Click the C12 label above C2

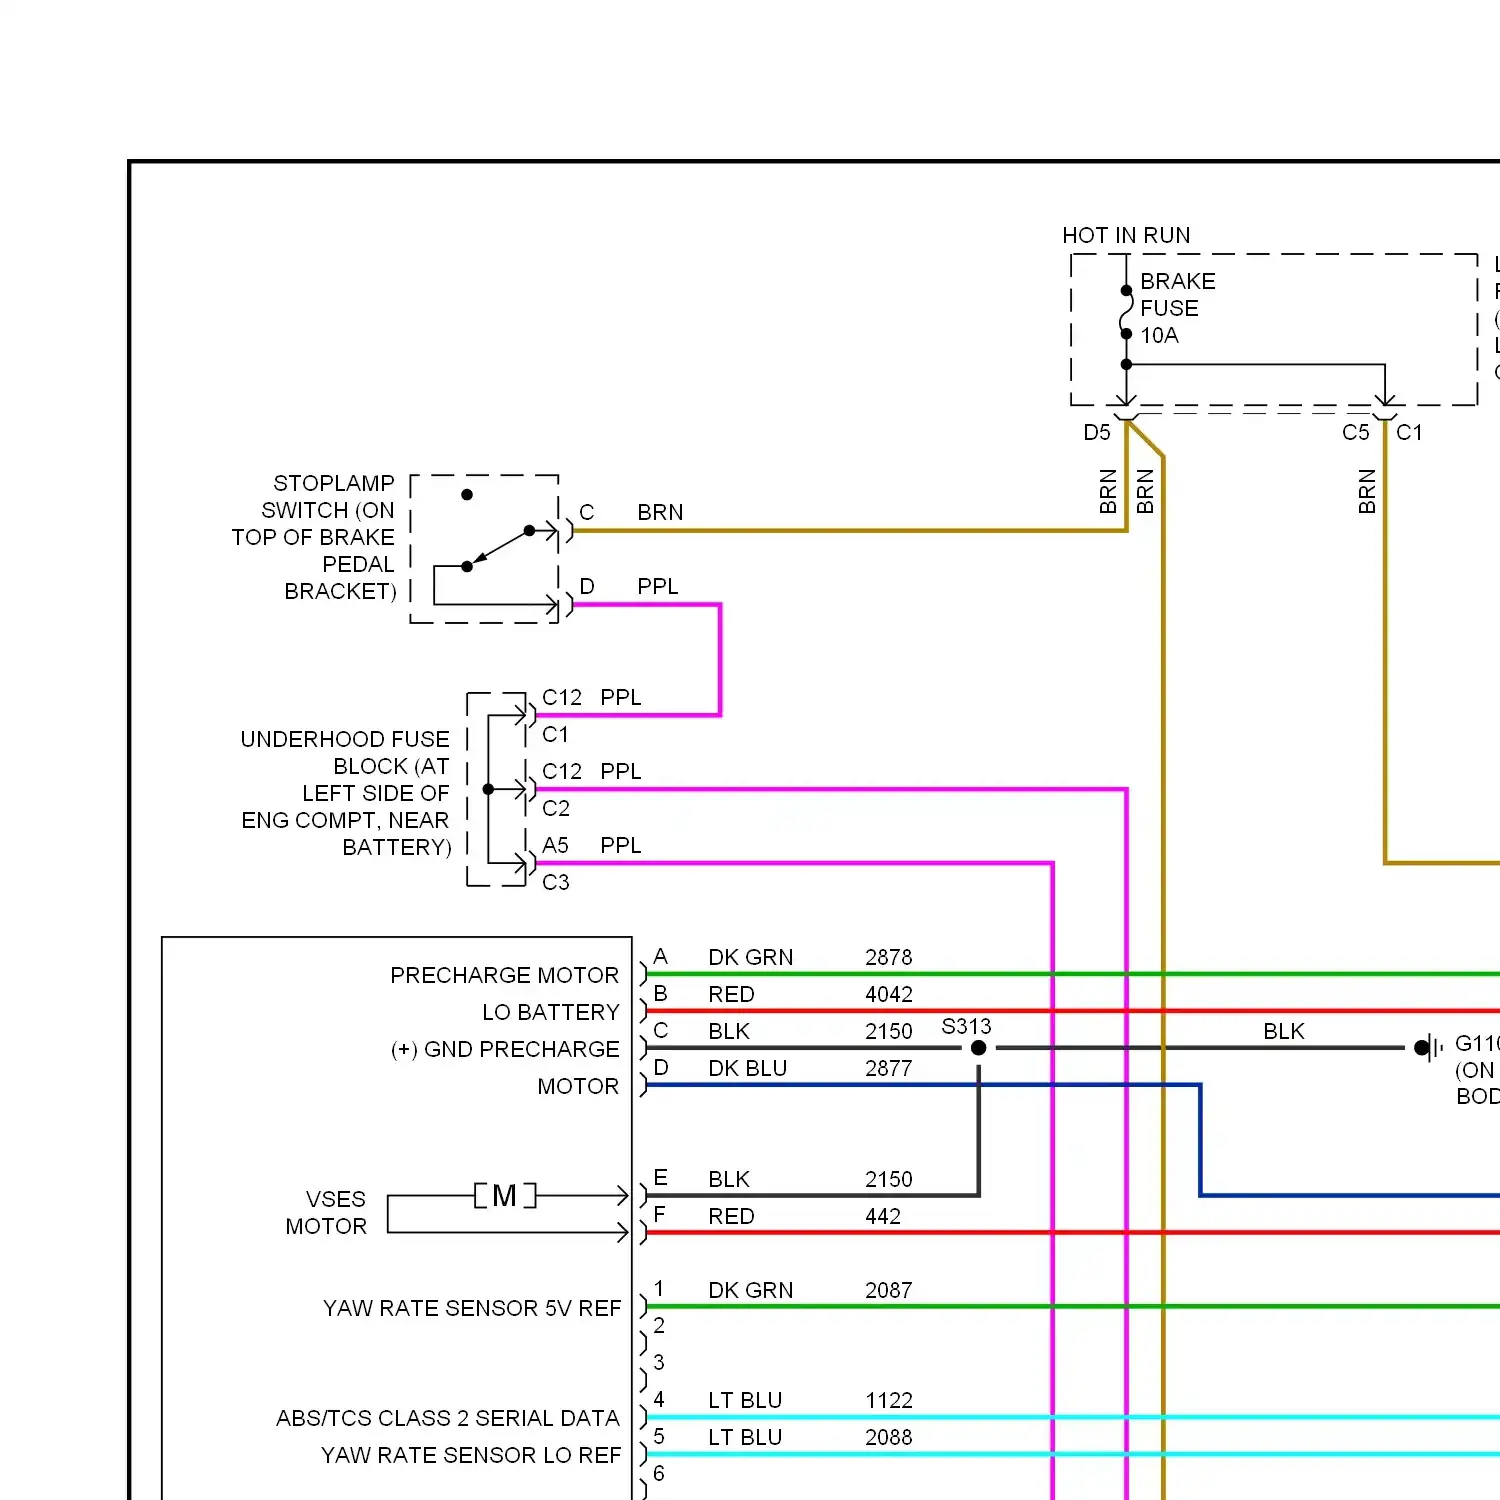point(562,771)
